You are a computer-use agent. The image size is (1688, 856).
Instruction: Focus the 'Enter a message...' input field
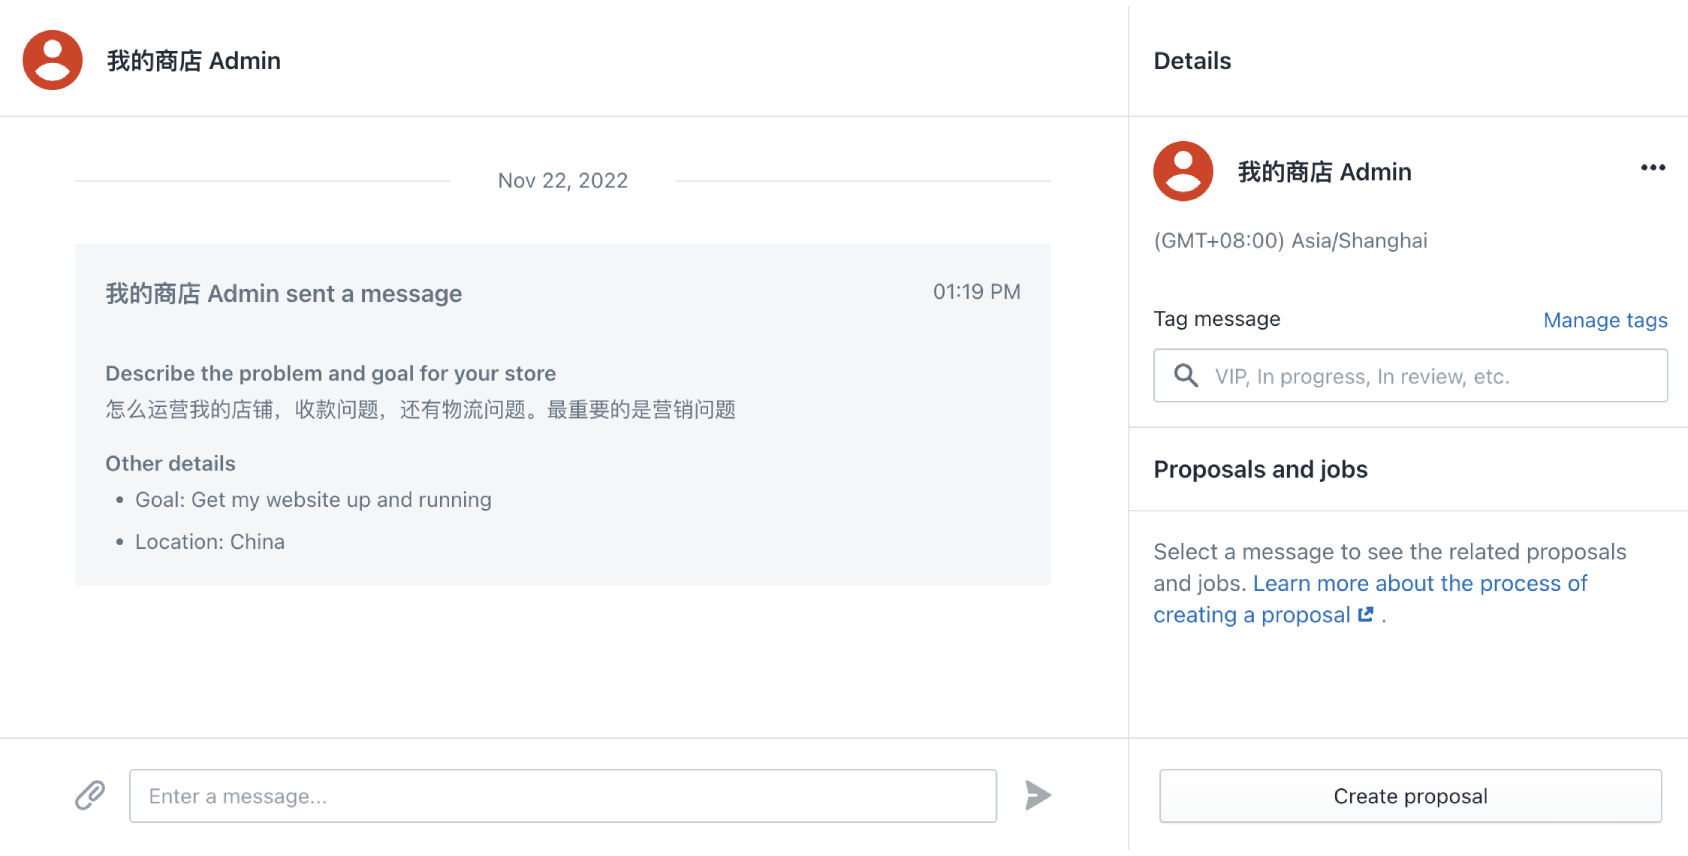[x=562, y=796]
